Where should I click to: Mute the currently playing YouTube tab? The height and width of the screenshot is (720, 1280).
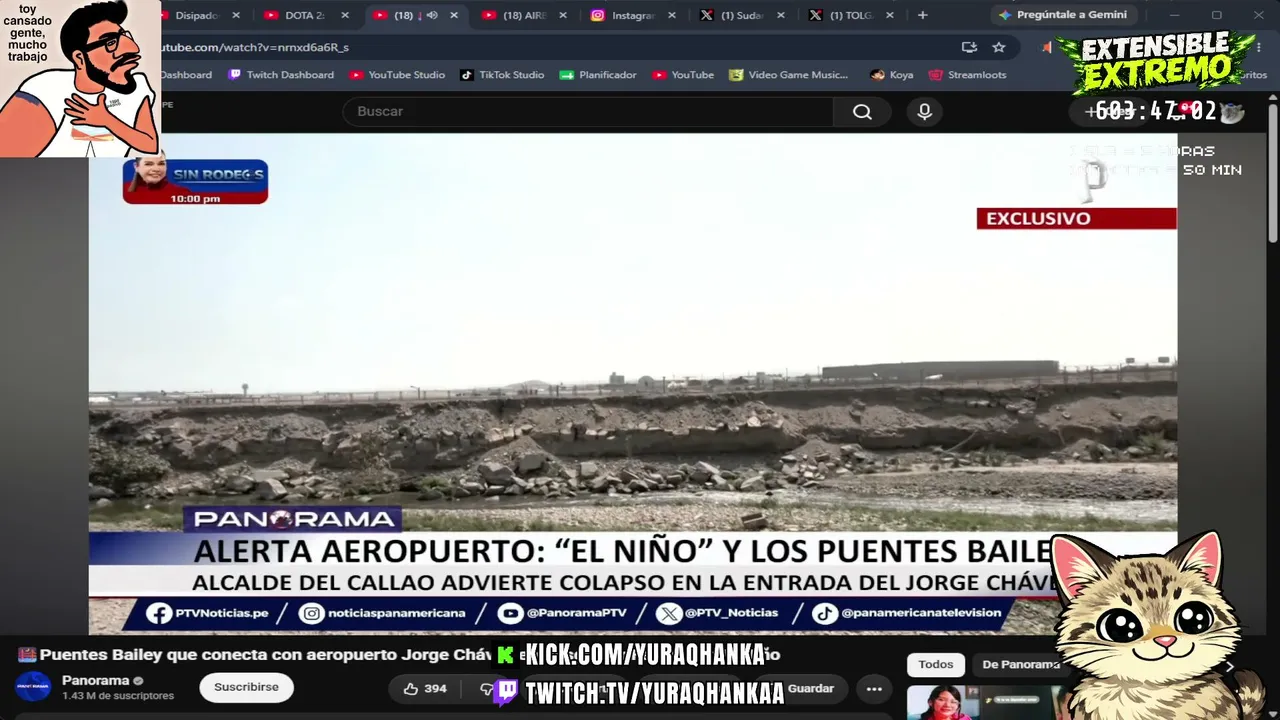coord(432,15)
